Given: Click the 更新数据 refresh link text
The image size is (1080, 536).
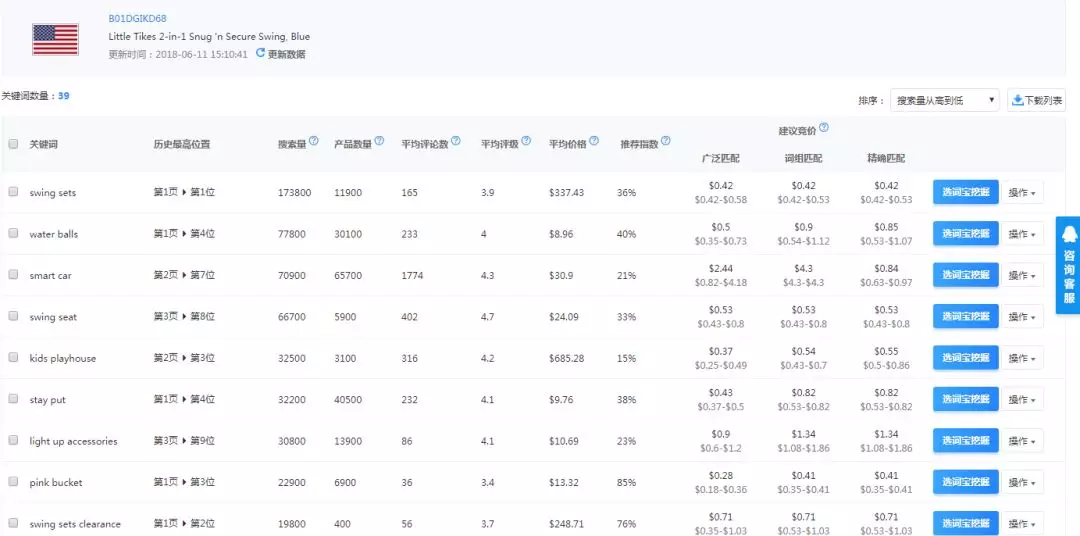Looking at the screenshot, I should pos(287,54).
